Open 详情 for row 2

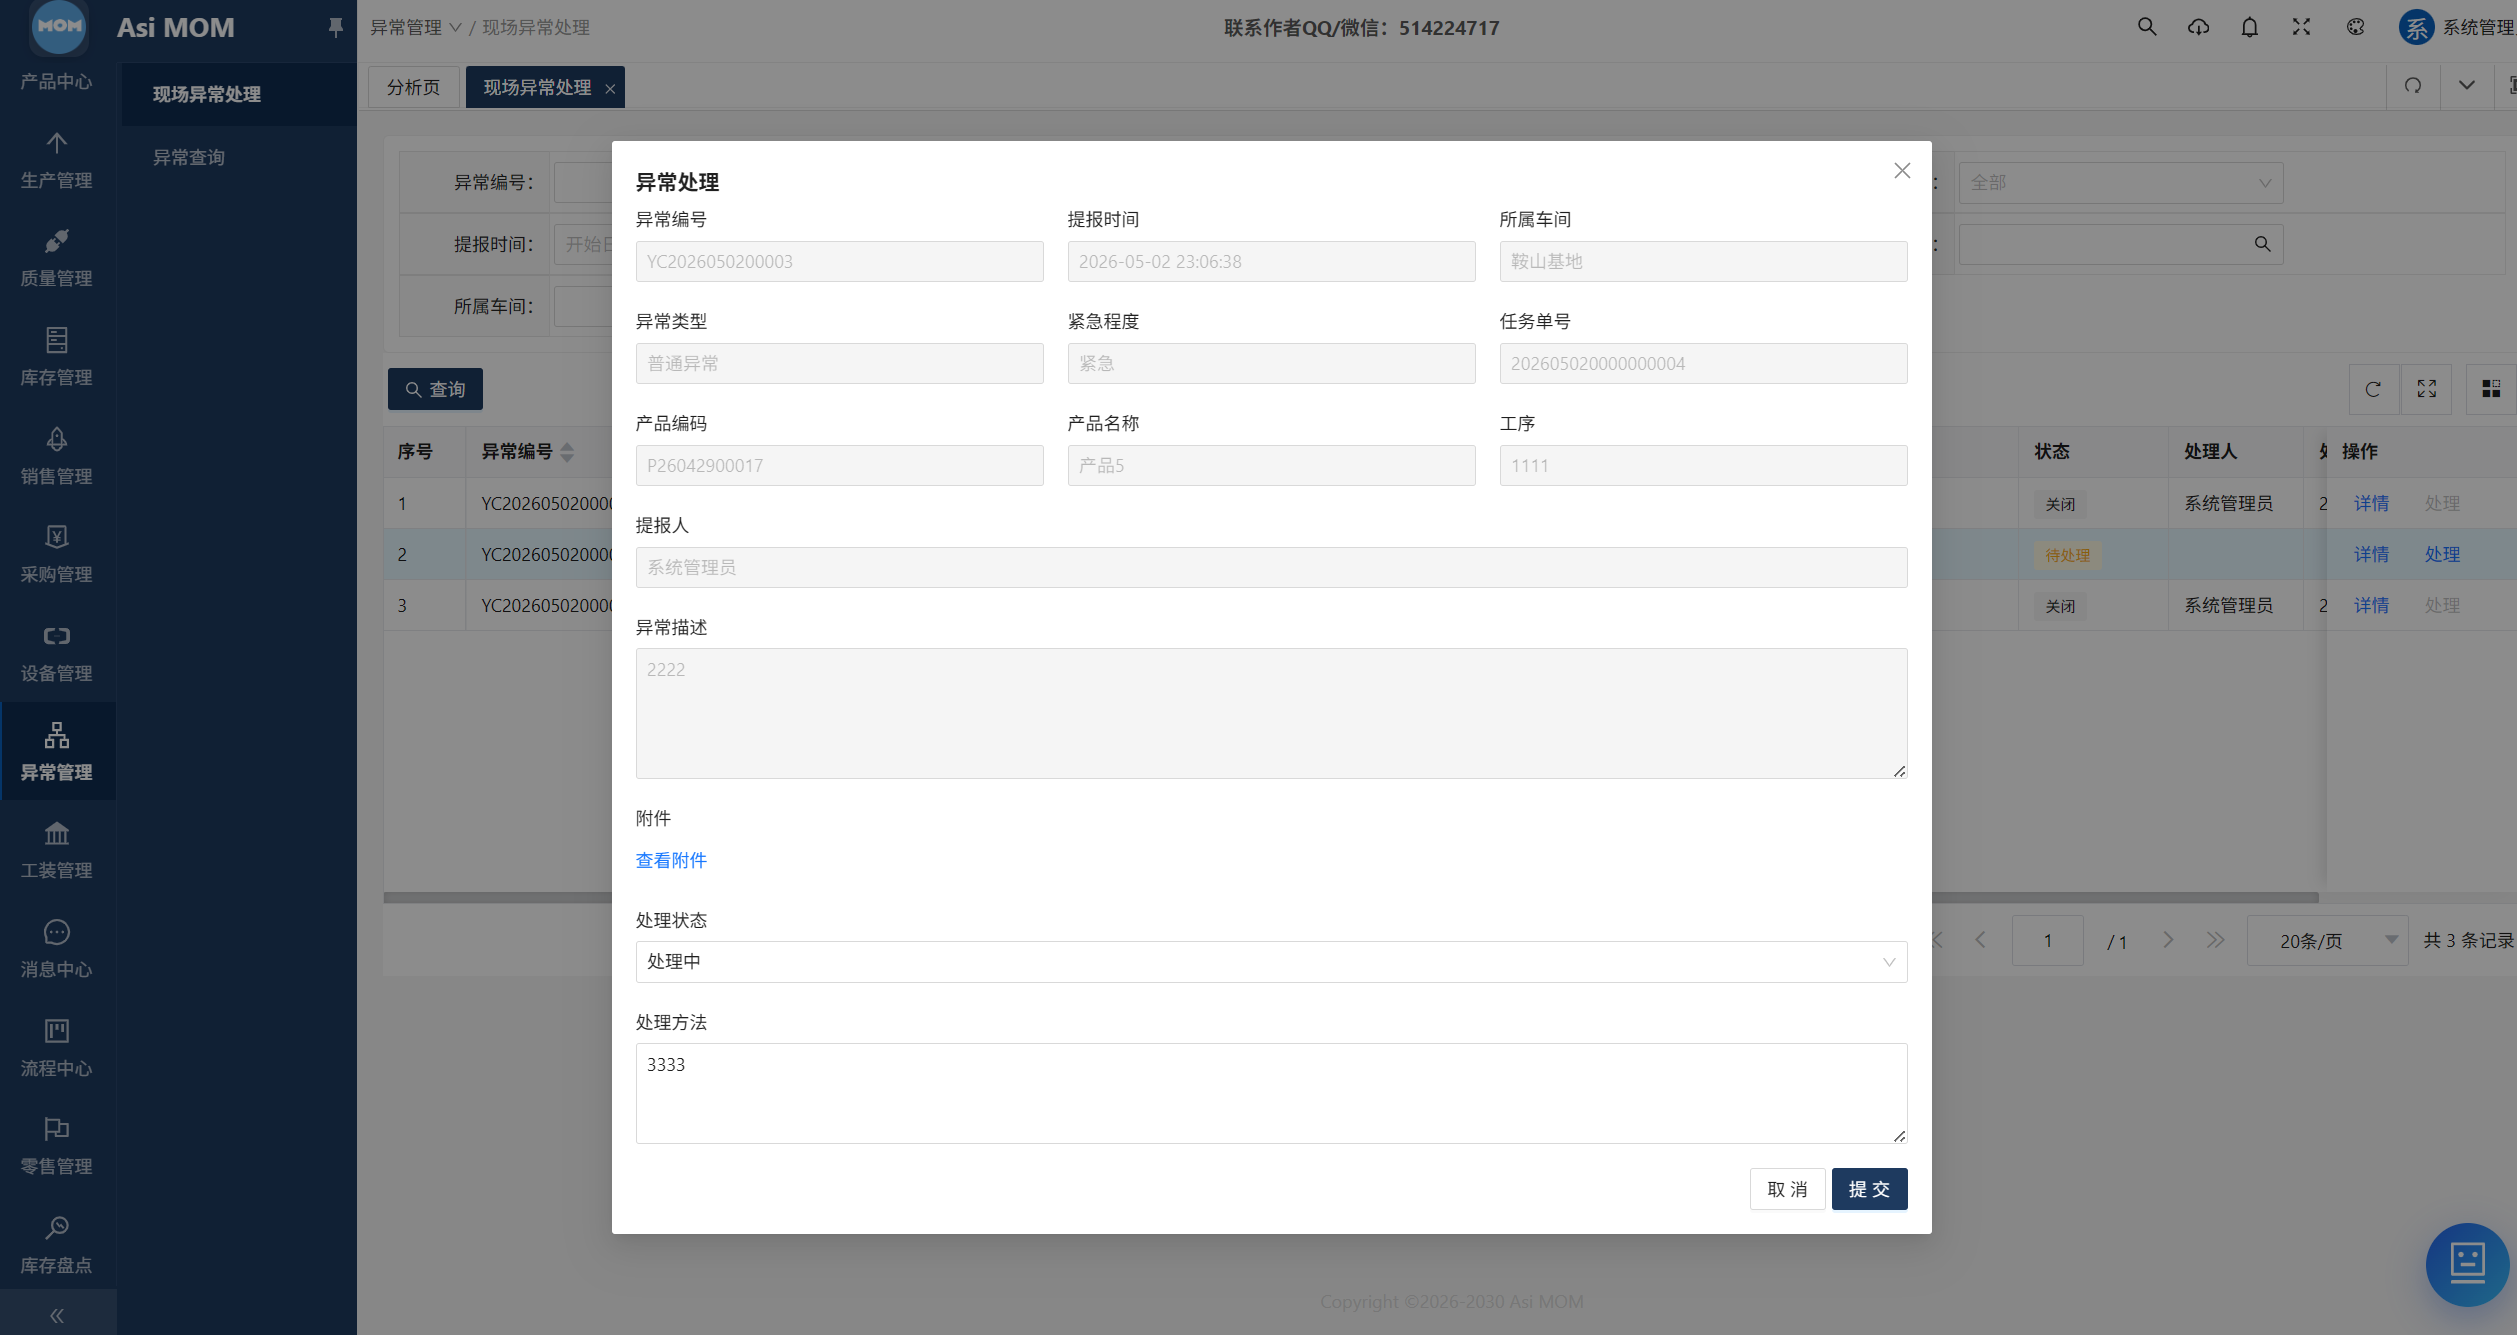[2371, 554]
